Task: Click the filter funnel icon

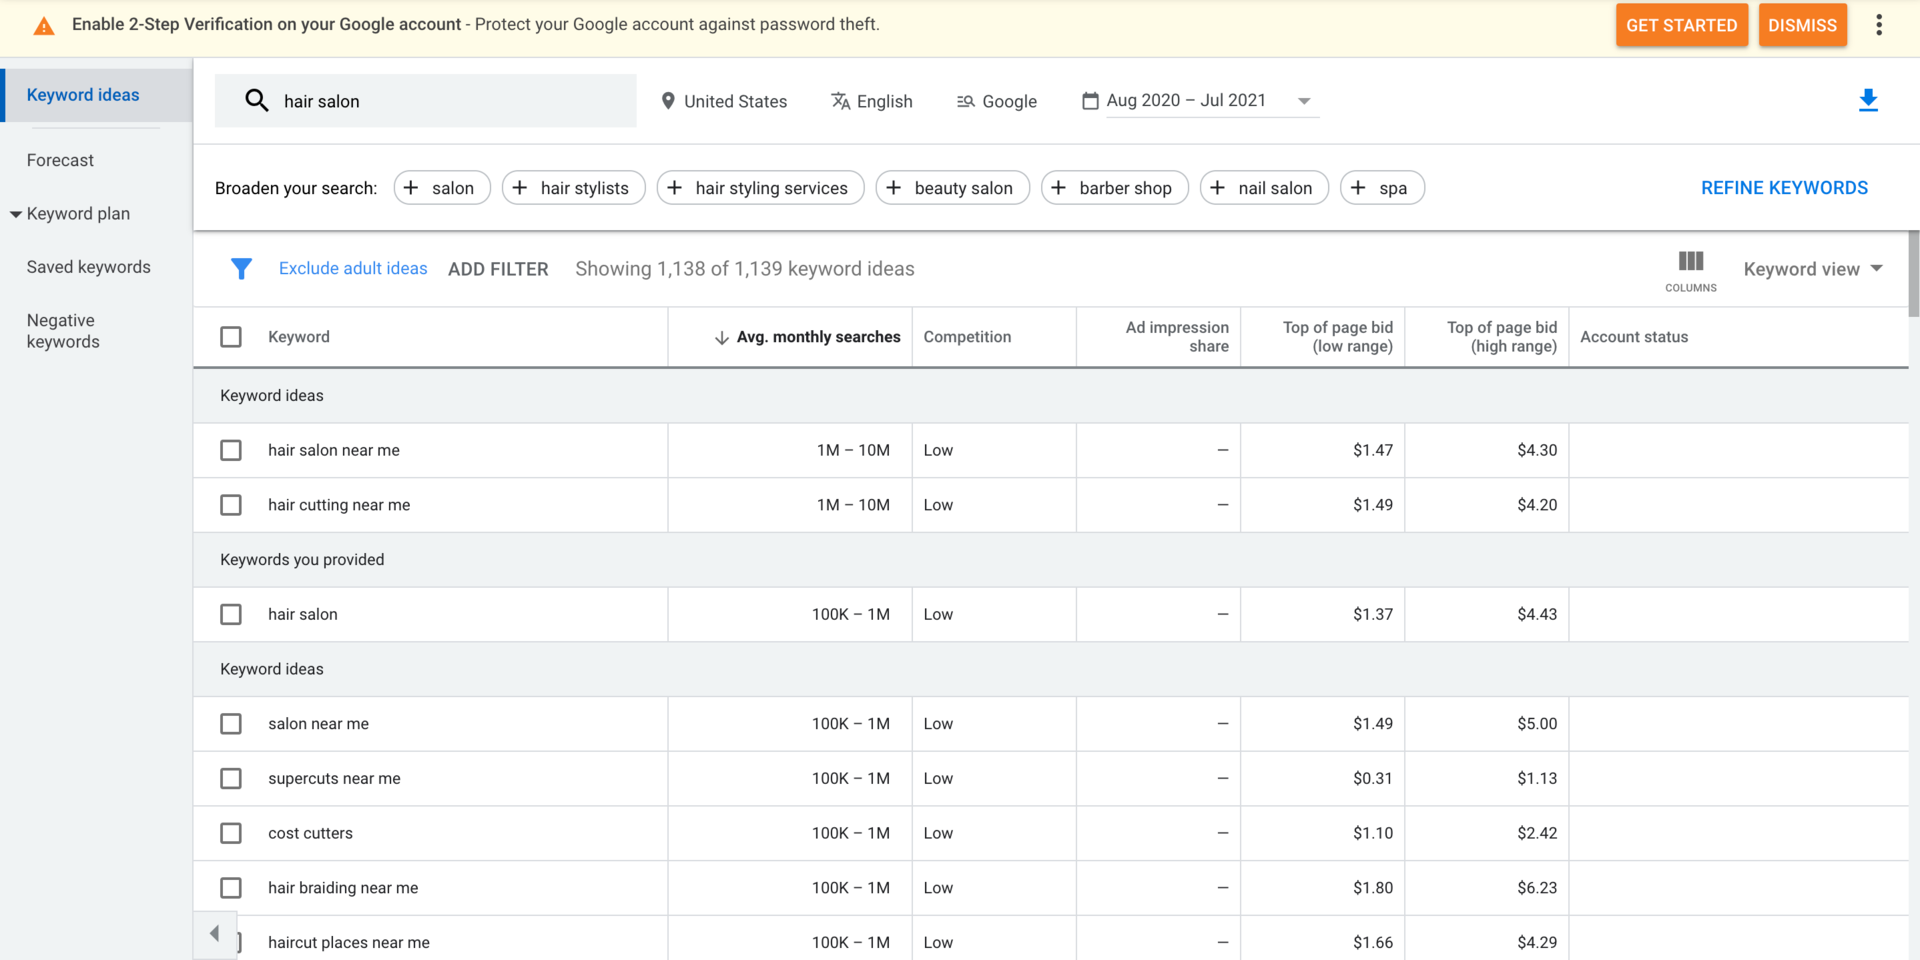Action: click(x=241, y=268)
